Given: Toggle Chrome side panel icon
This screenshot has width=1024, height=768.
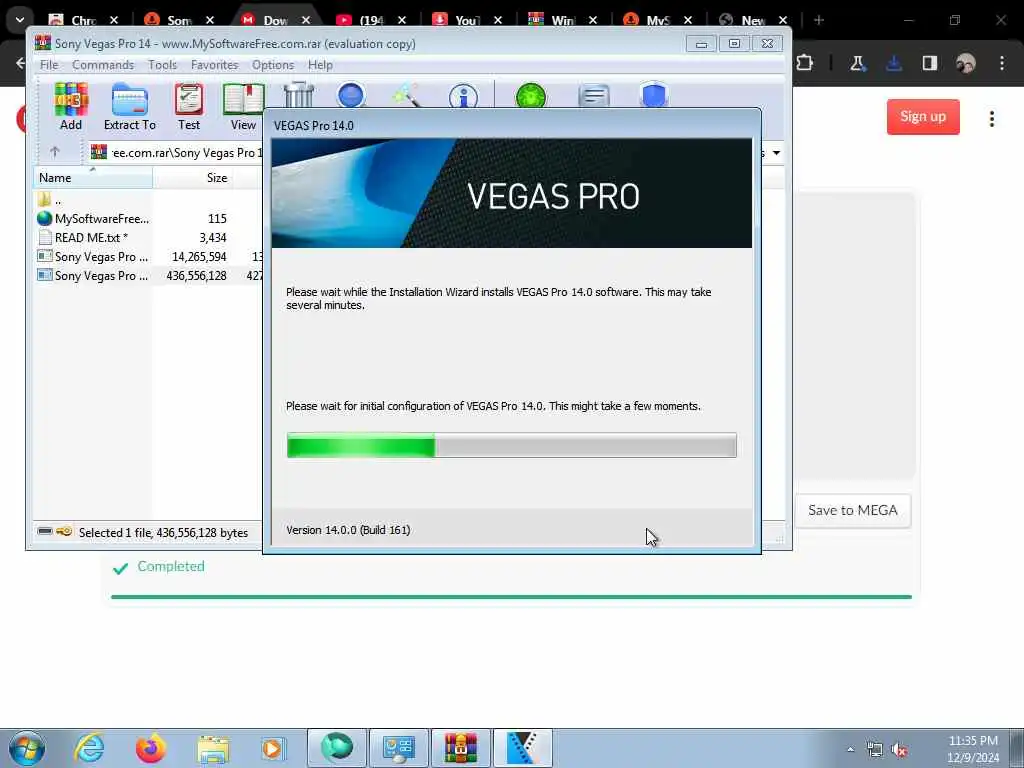Looking at the screenshot, I should tap(929, 63).
